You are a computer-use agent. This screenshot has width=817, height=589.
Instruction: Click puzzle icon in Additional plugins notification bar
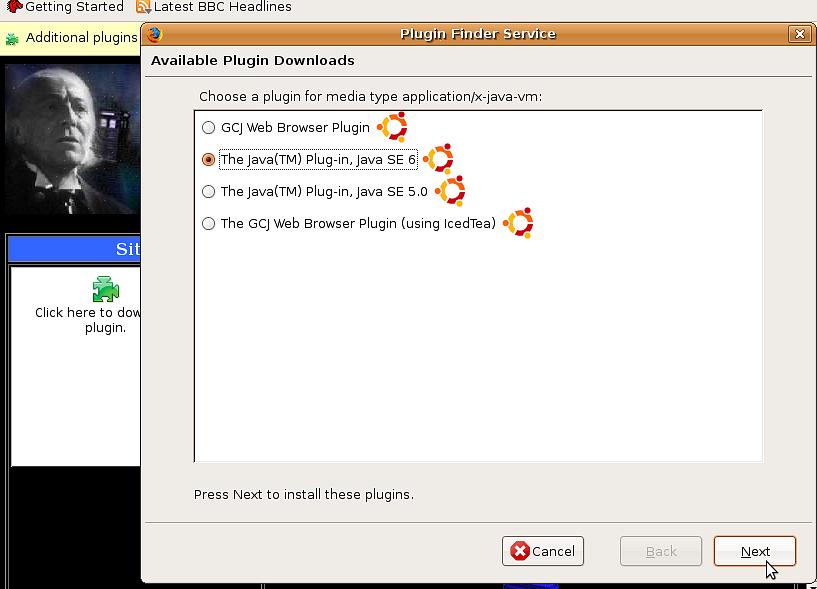click(x=12, y=39)
